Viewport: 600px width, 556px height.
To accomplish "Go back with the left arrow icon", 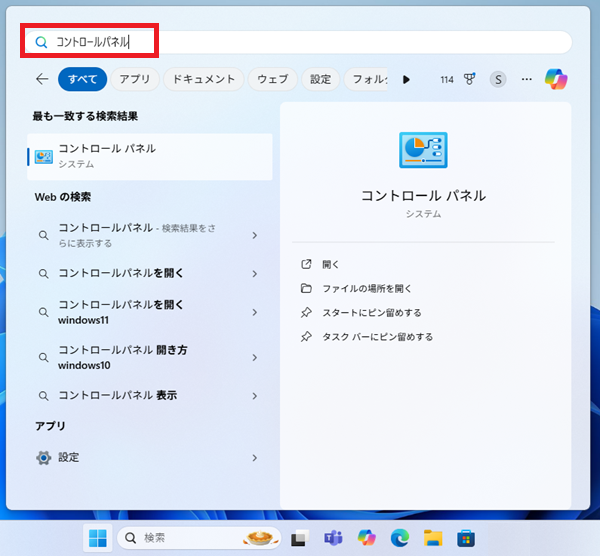I will [42, 79].
